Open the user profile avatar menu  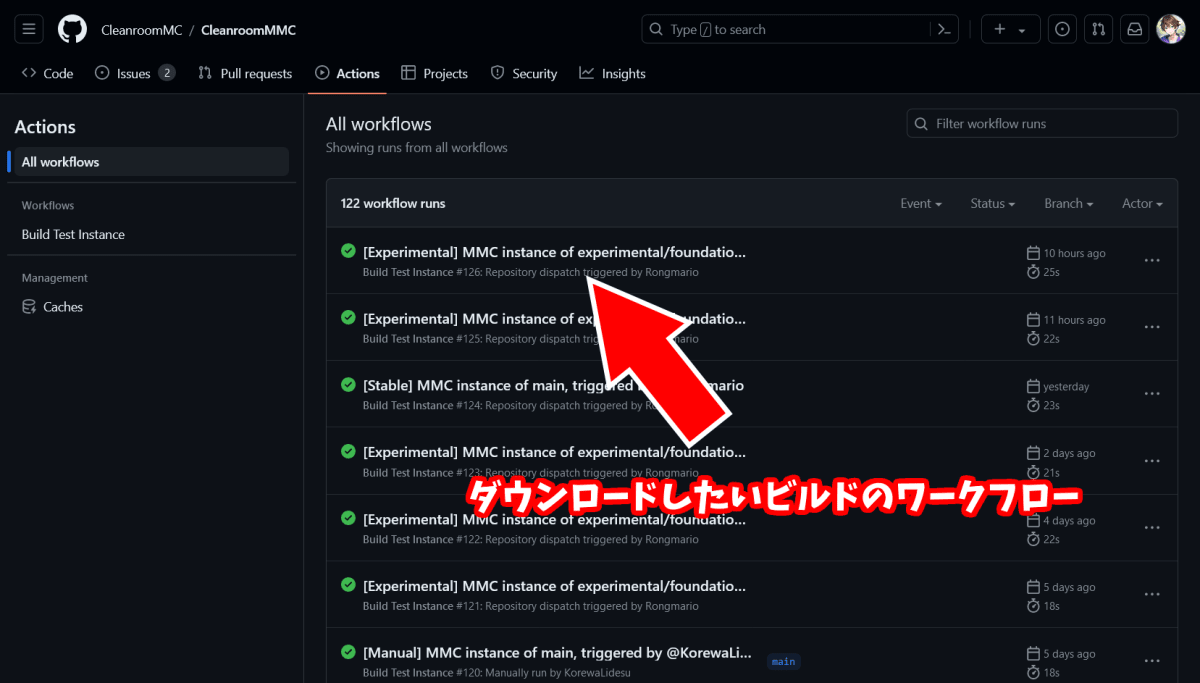tap(1171, 29)
